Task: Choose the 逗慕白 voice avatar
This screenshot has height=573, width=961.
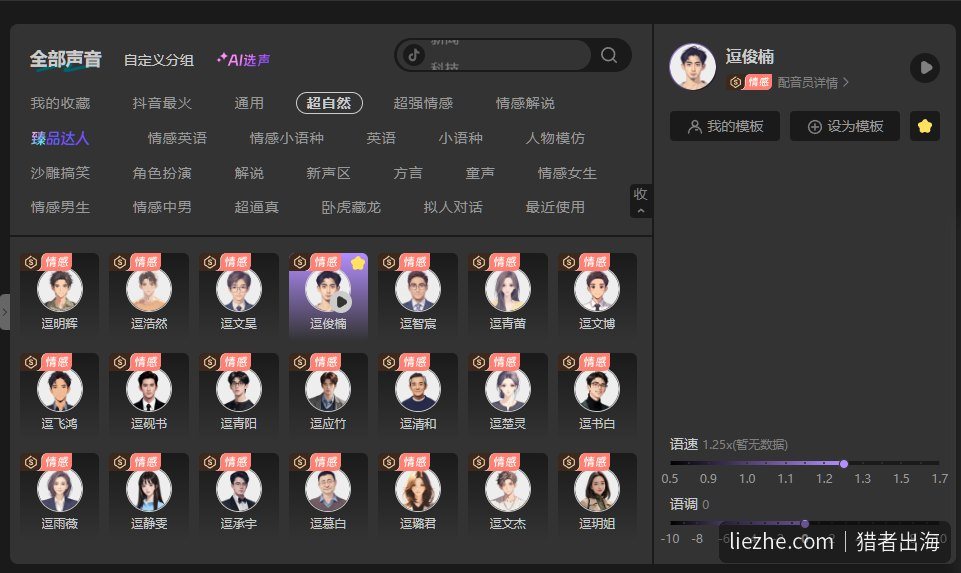Action: click(328, 489)
